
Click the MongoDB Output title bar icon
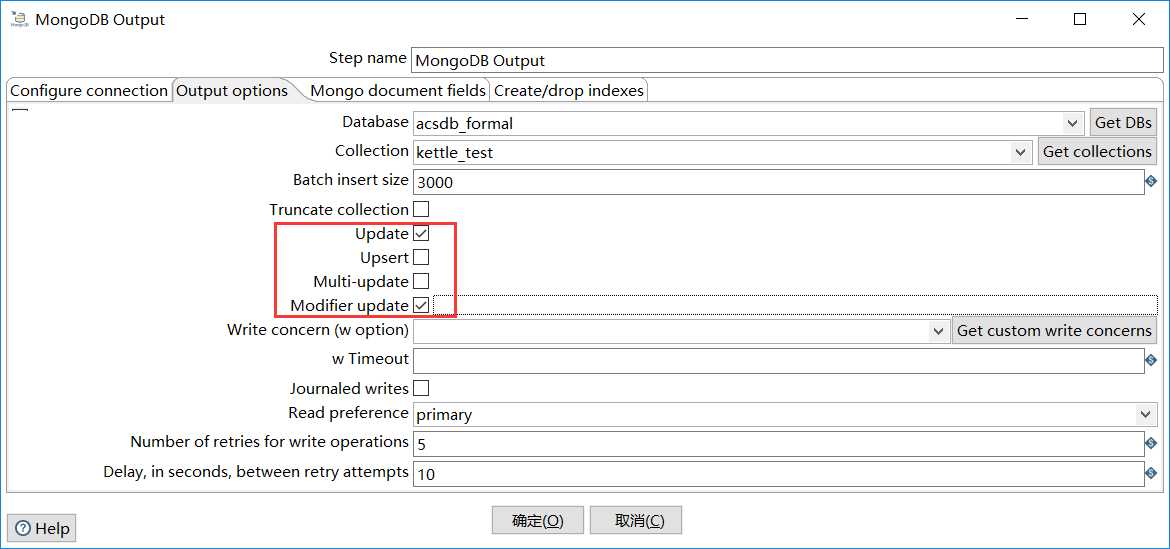19,20
